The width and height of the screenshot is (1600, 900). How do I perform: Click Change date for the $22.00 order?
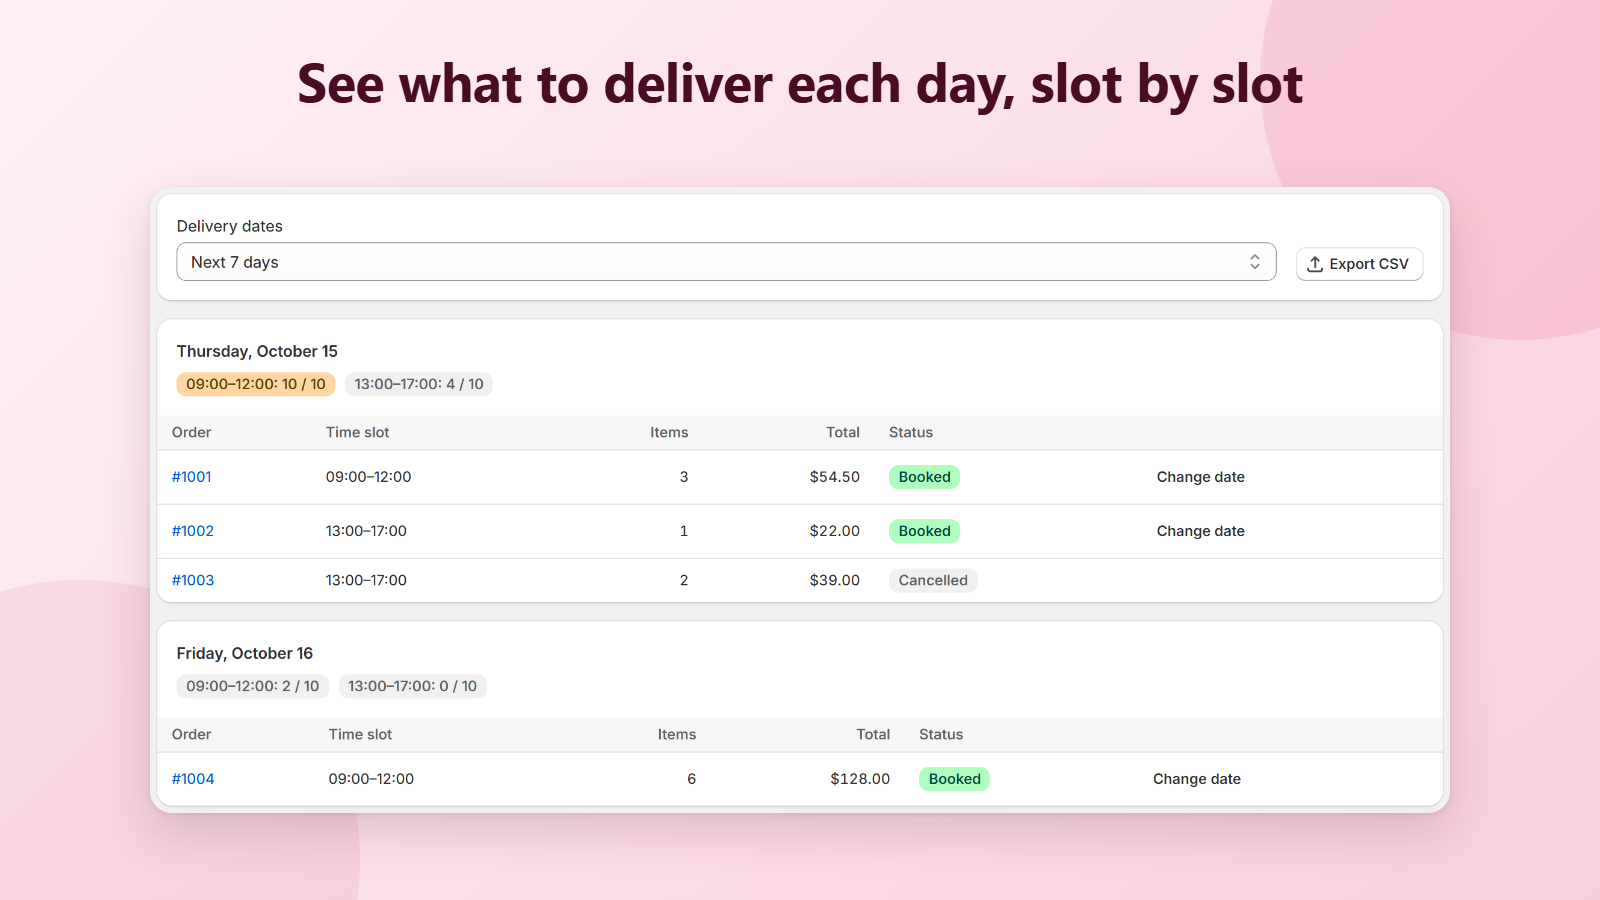(x=1200, y=531)
